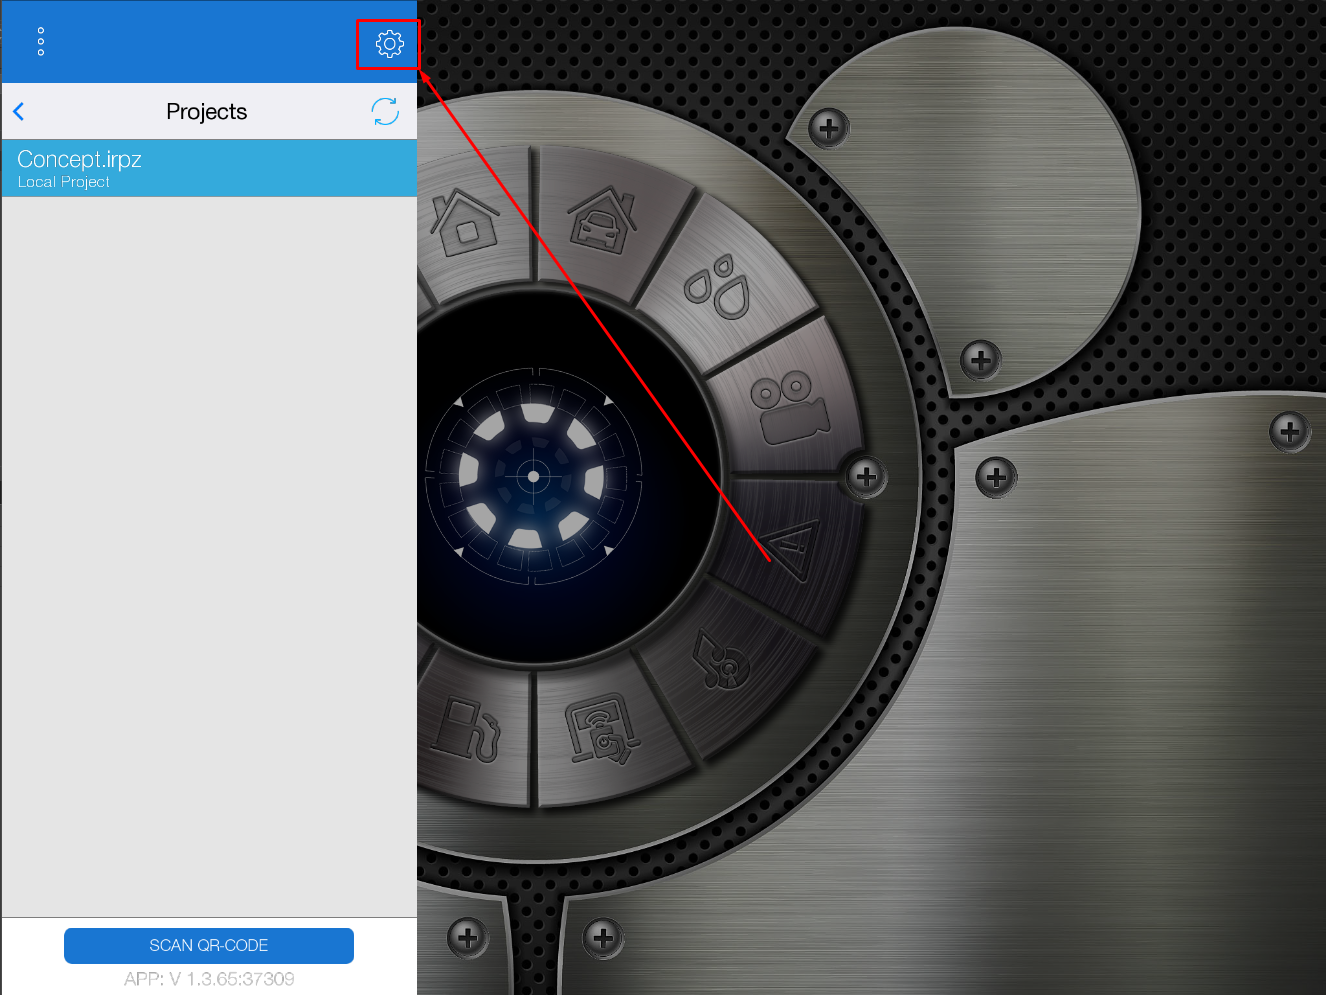Click the glowing center dial of wheel

pos(533,477)
